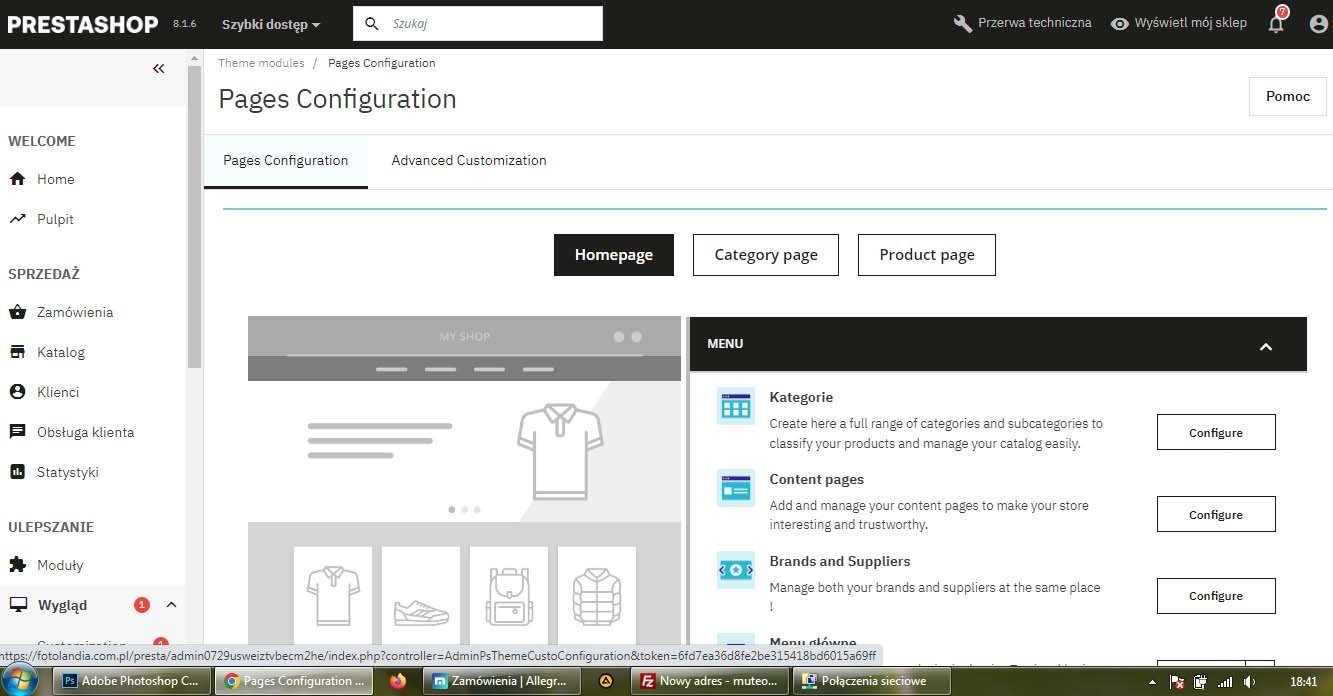Switch to Zamówienia Allegro taskbar window
The width and height of the screenshot is (1333, 696).
click(502, 681)
